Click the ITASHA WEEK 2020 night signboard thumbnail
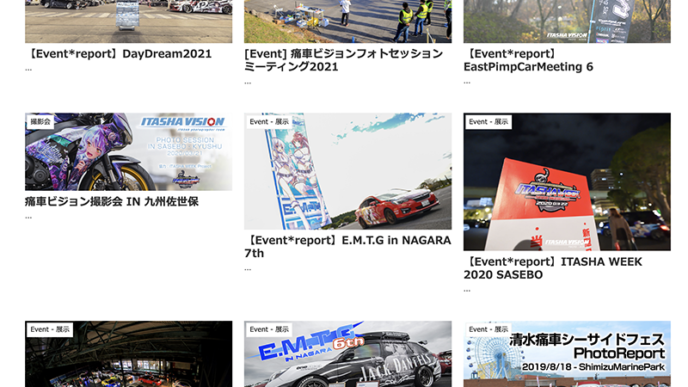The image size is (688, 387). click(567, 182)
